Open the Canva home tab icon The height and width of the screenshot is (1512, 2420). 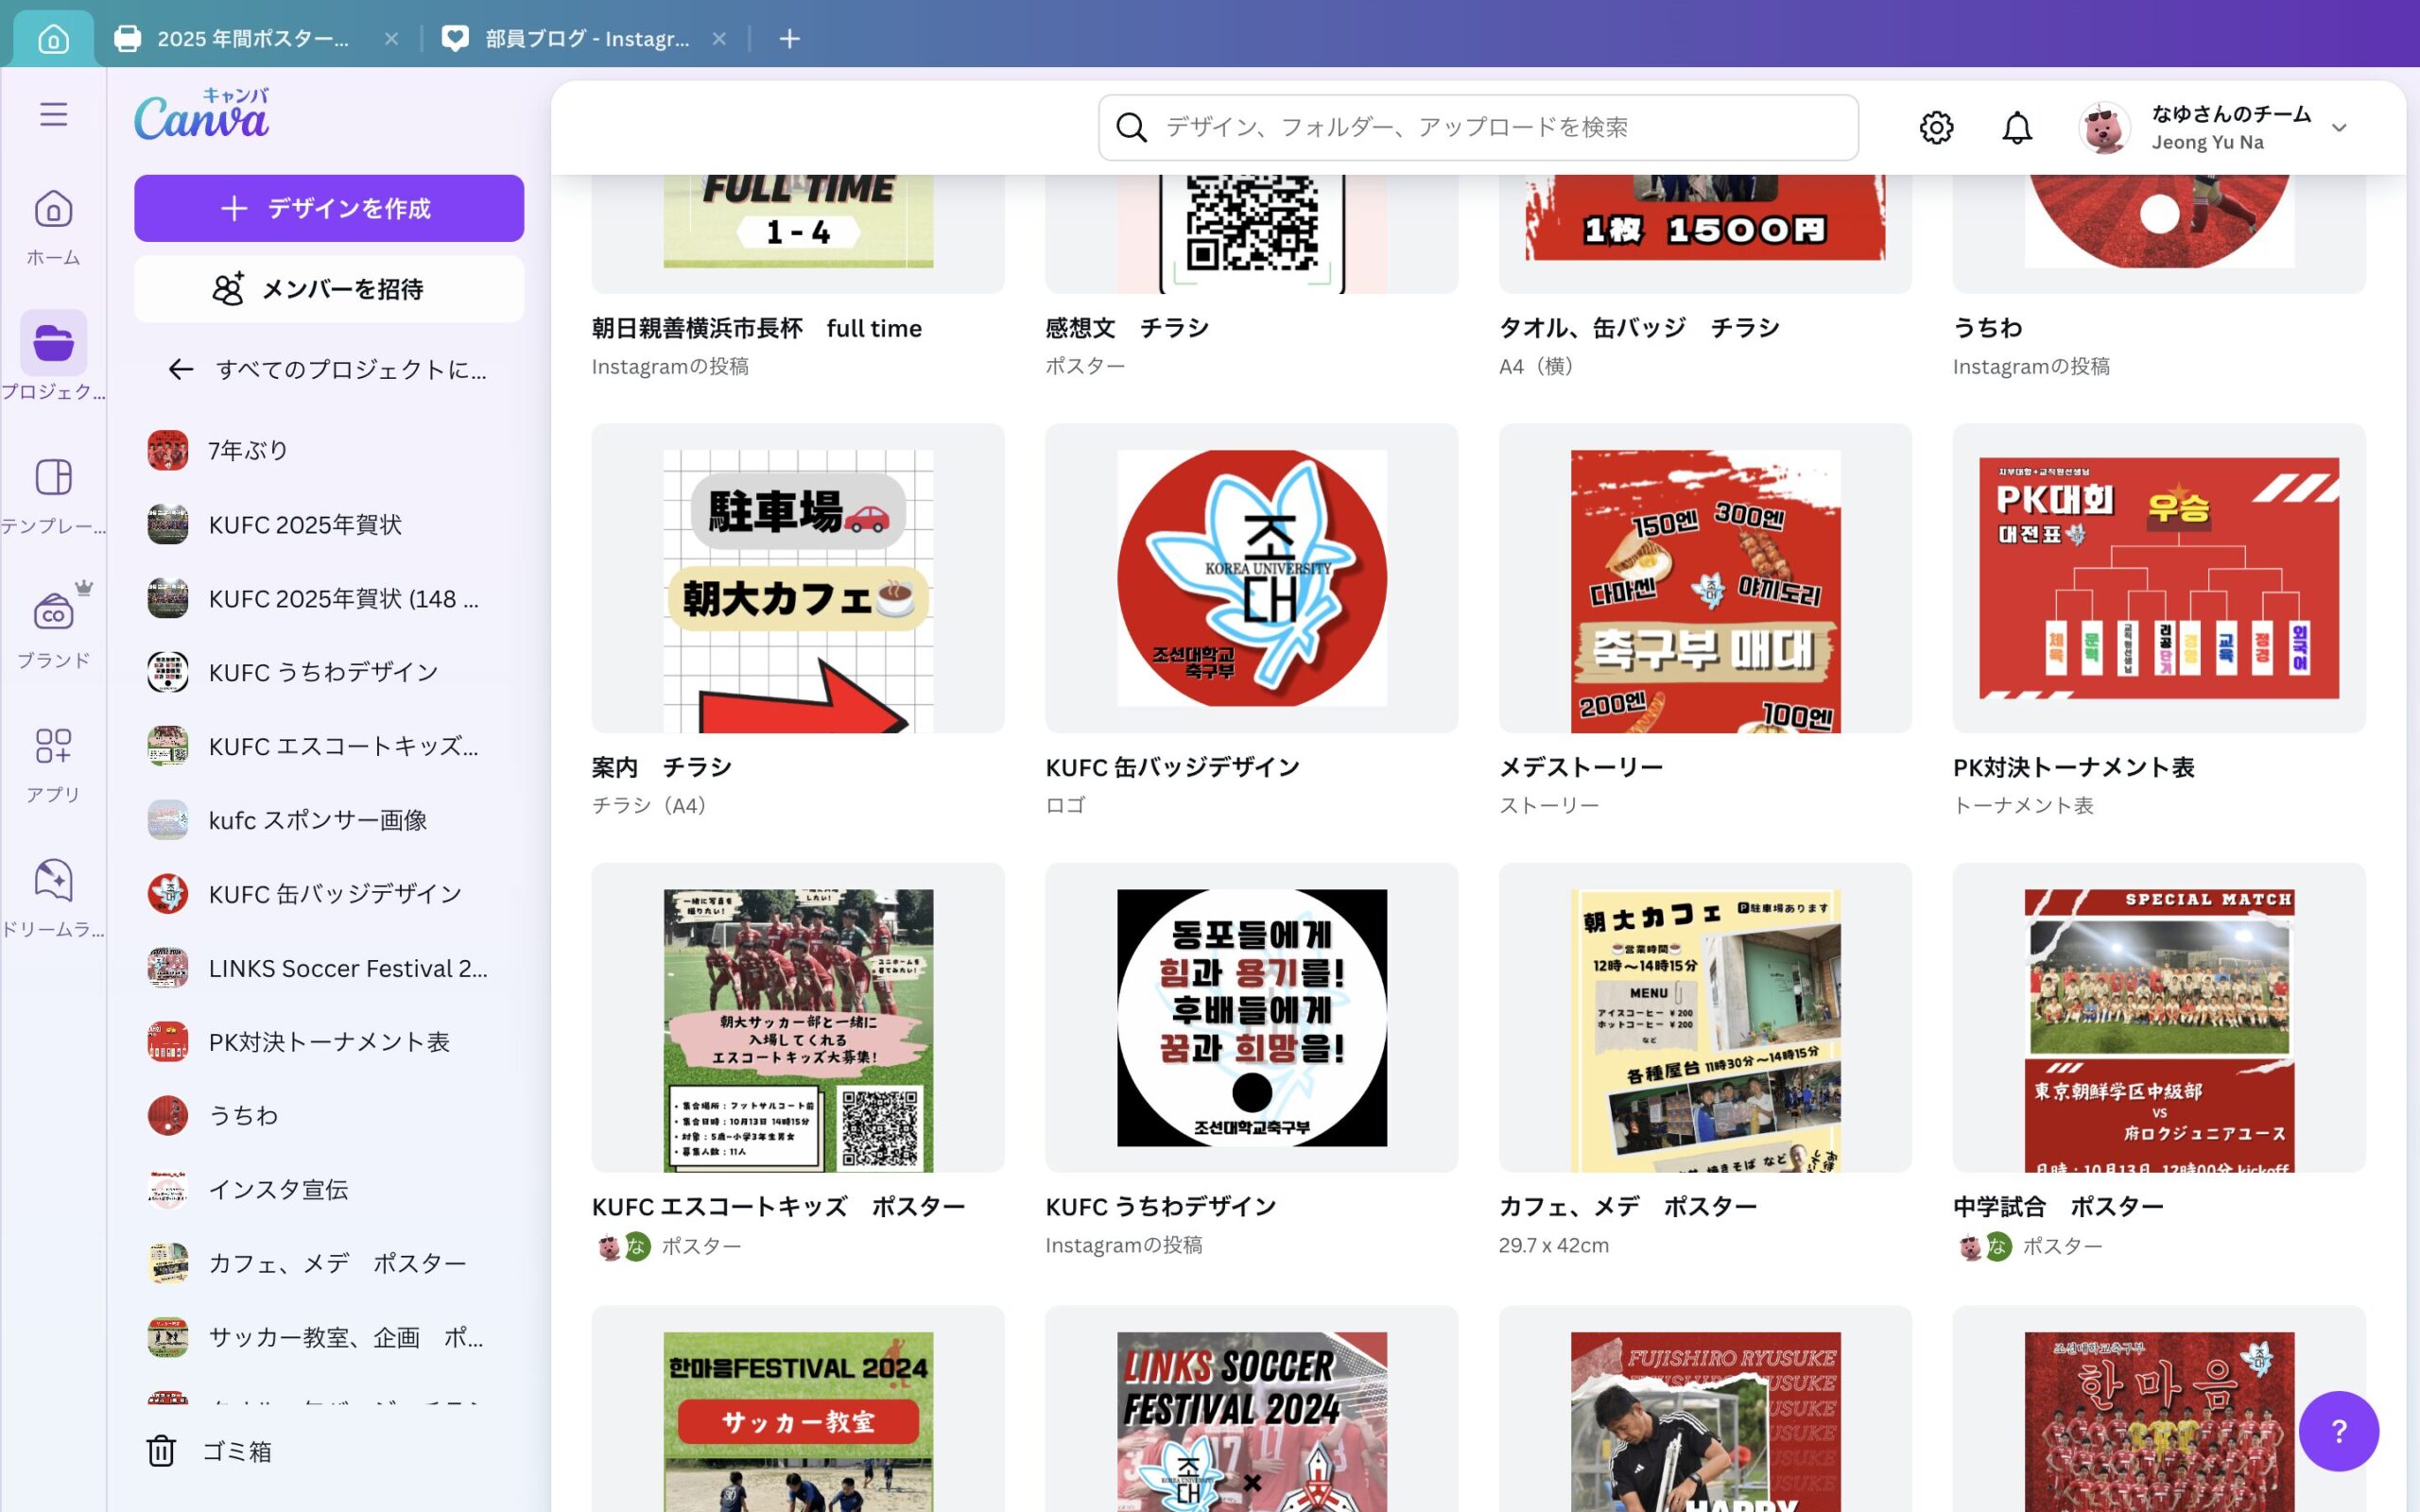[53, 39]
